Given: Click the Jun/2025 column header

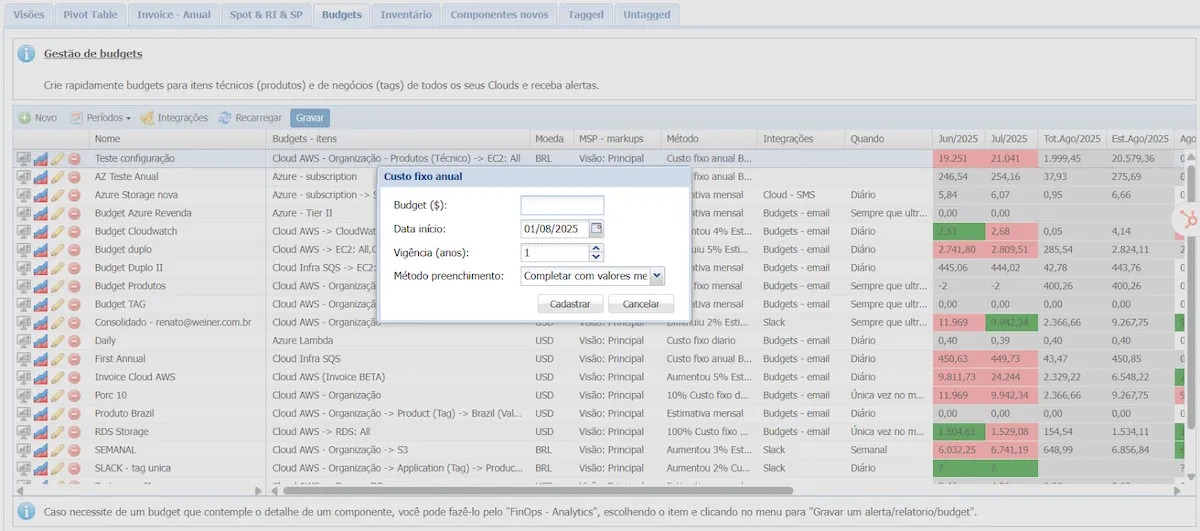Looking at the screenshot, I should (x=959, y=139).
